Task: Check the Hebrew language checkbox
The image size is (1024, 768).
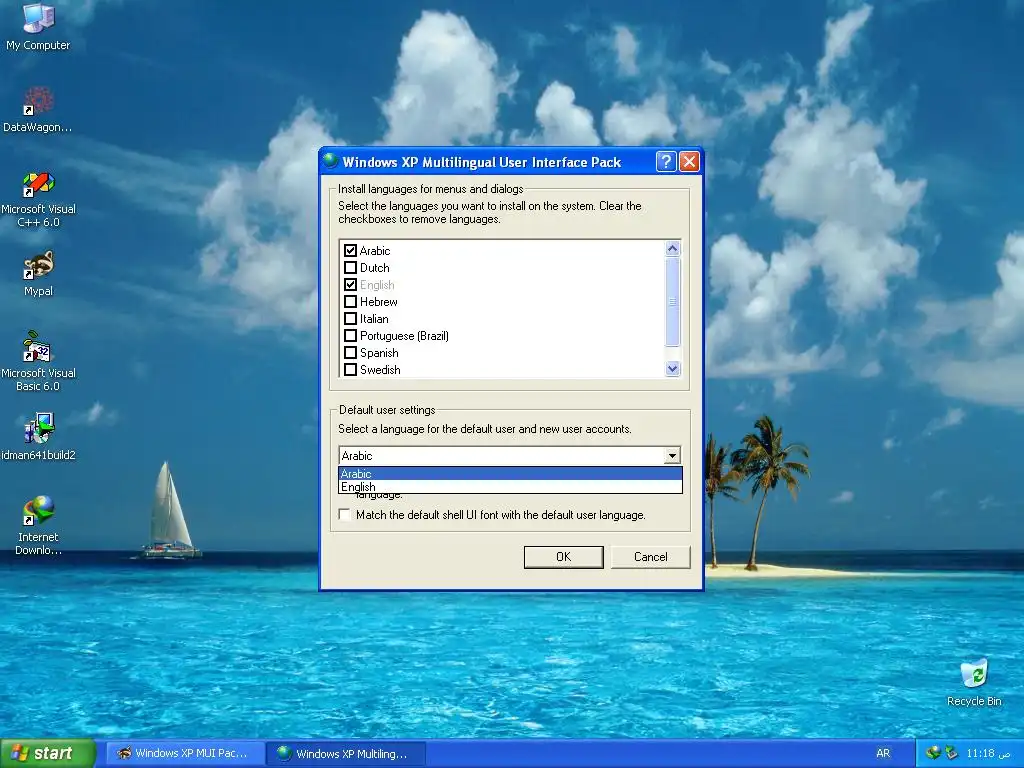Action: (x=350, y=301)
